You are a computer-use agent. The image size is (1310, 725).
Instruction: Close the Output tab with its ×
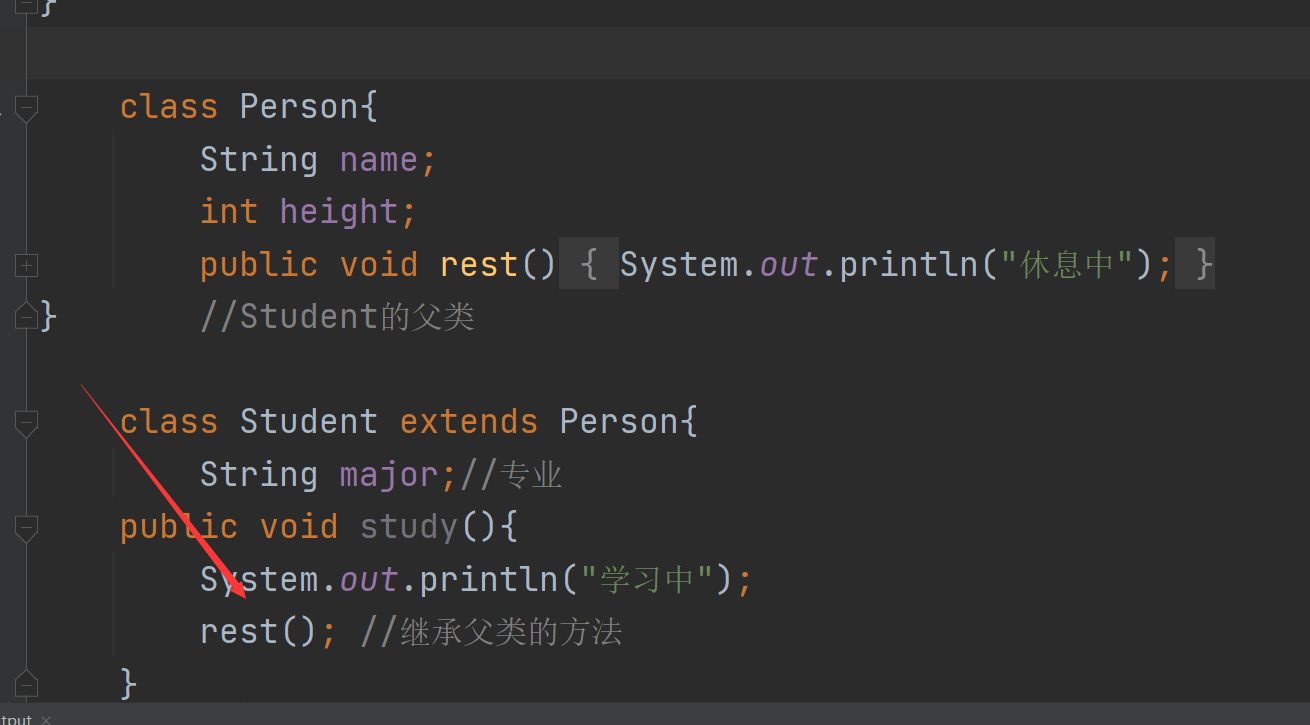46,719
